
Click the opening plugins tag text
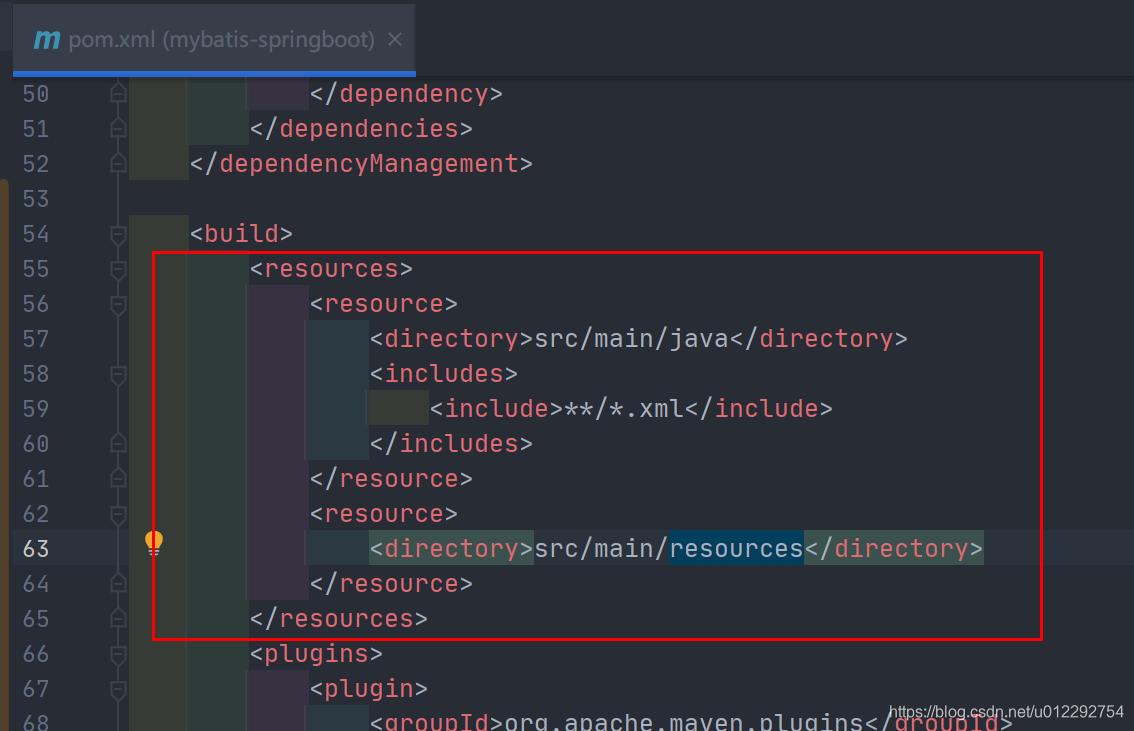coord(316,654)
